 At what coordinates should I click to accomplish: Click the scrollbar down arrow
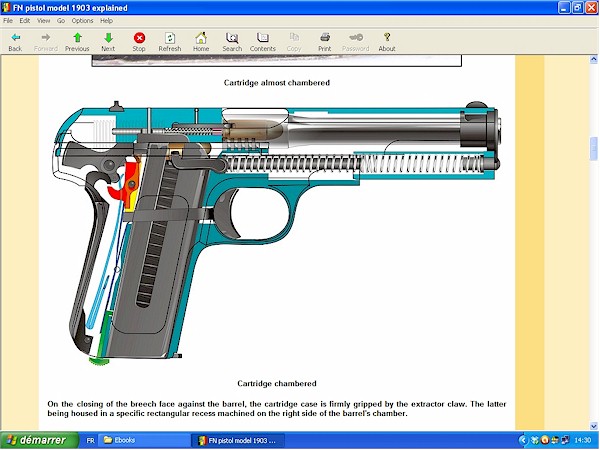[x=594, y=426]
